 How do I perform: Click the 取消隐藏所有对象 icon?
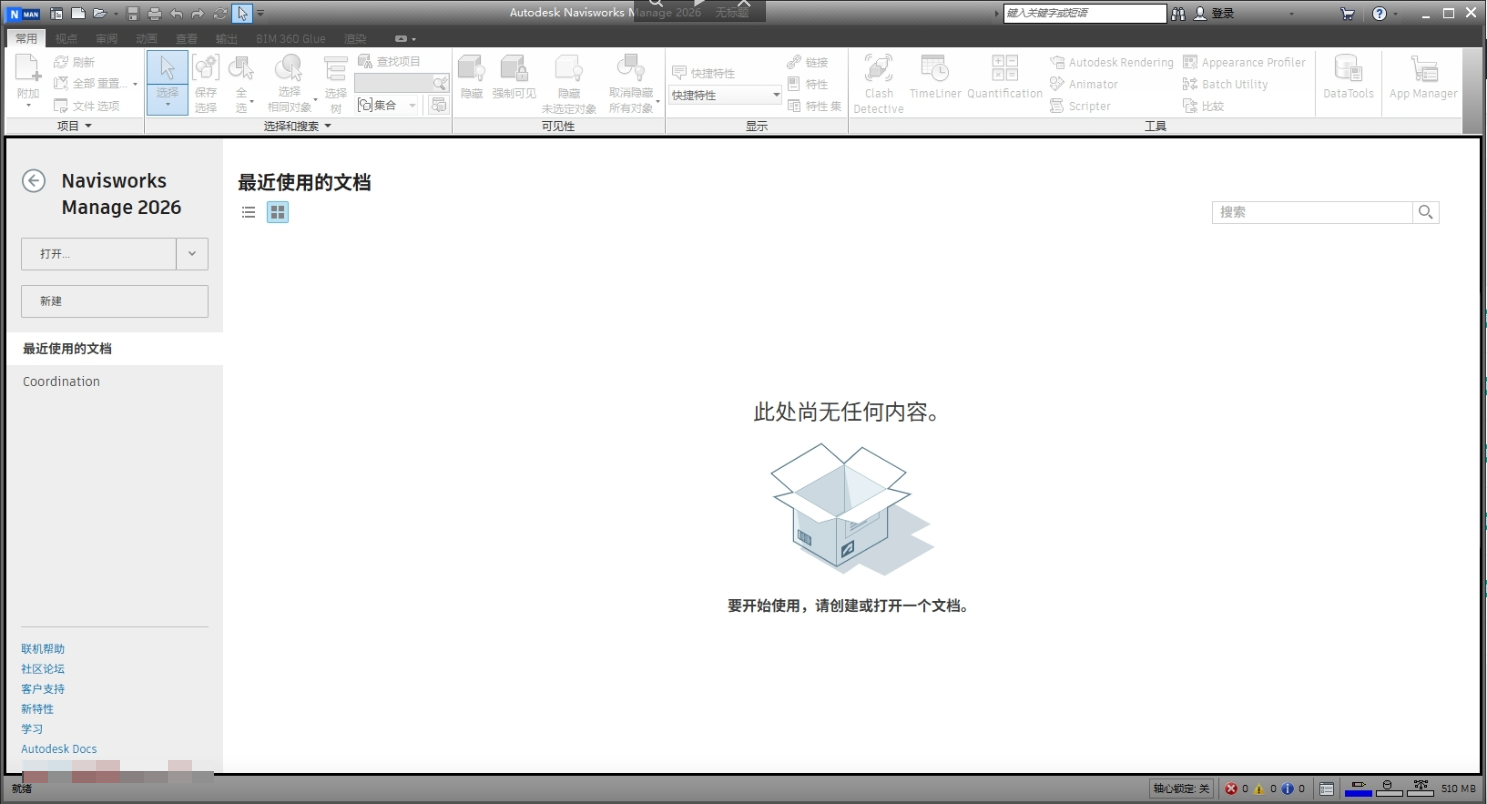630,68
